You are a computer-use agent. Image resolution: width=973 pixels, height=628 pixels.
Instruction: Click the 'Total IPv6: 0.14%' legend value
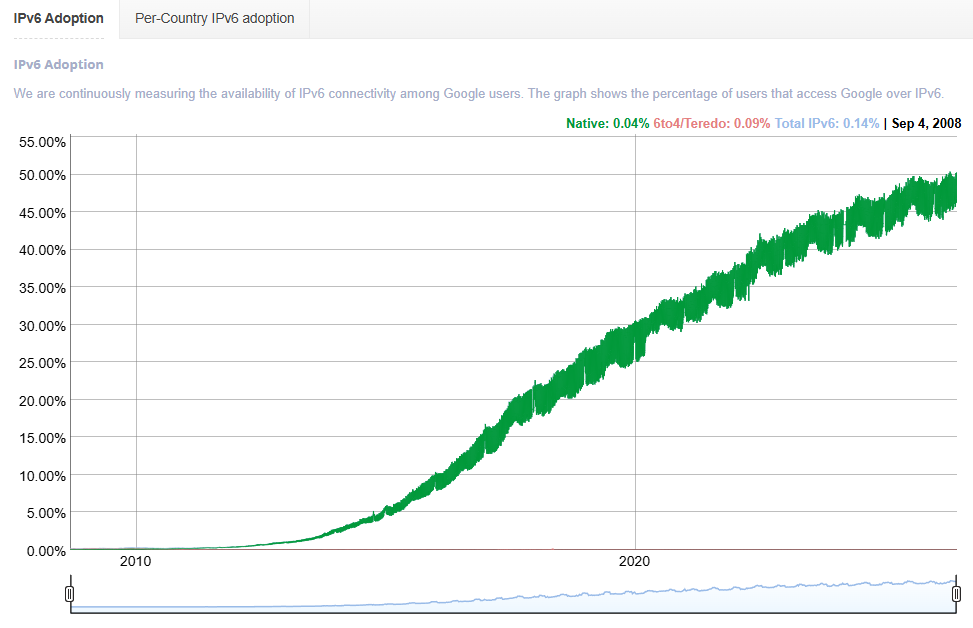(827, 123)
